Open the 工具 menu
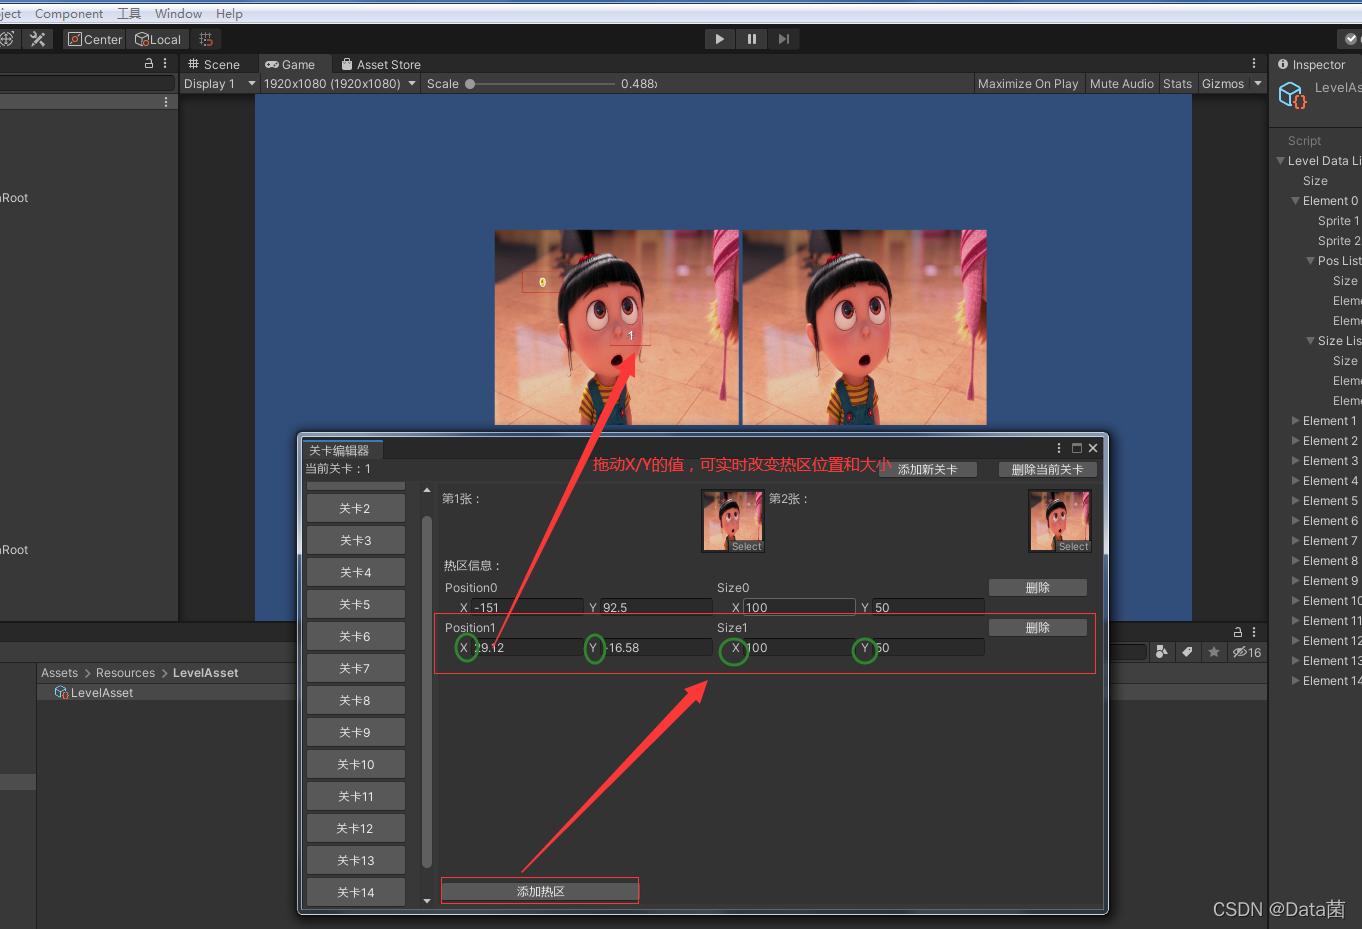 [129, 13]
